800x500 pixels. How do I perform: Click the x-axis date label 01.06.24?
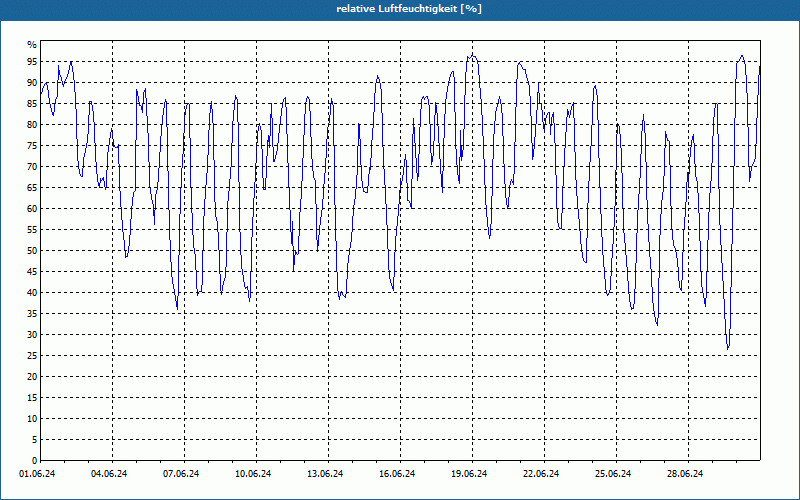37,474
